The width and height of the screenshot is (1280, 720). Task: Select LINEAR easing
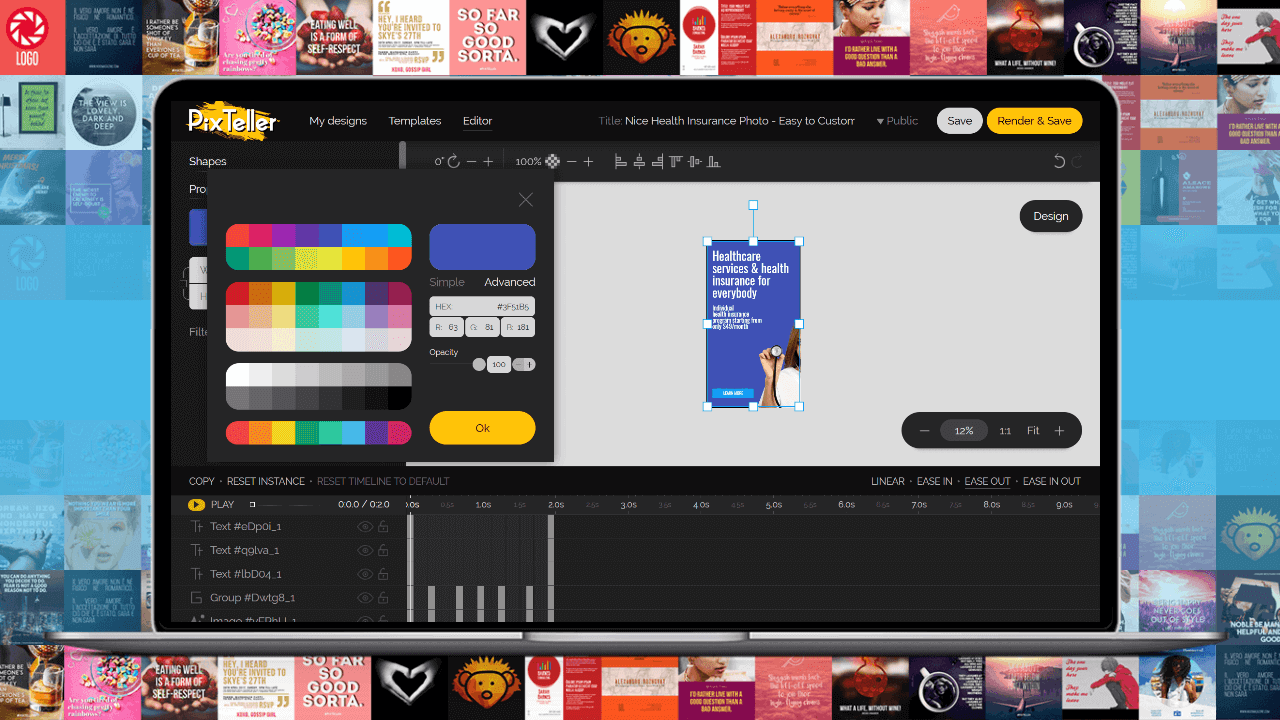888,482
